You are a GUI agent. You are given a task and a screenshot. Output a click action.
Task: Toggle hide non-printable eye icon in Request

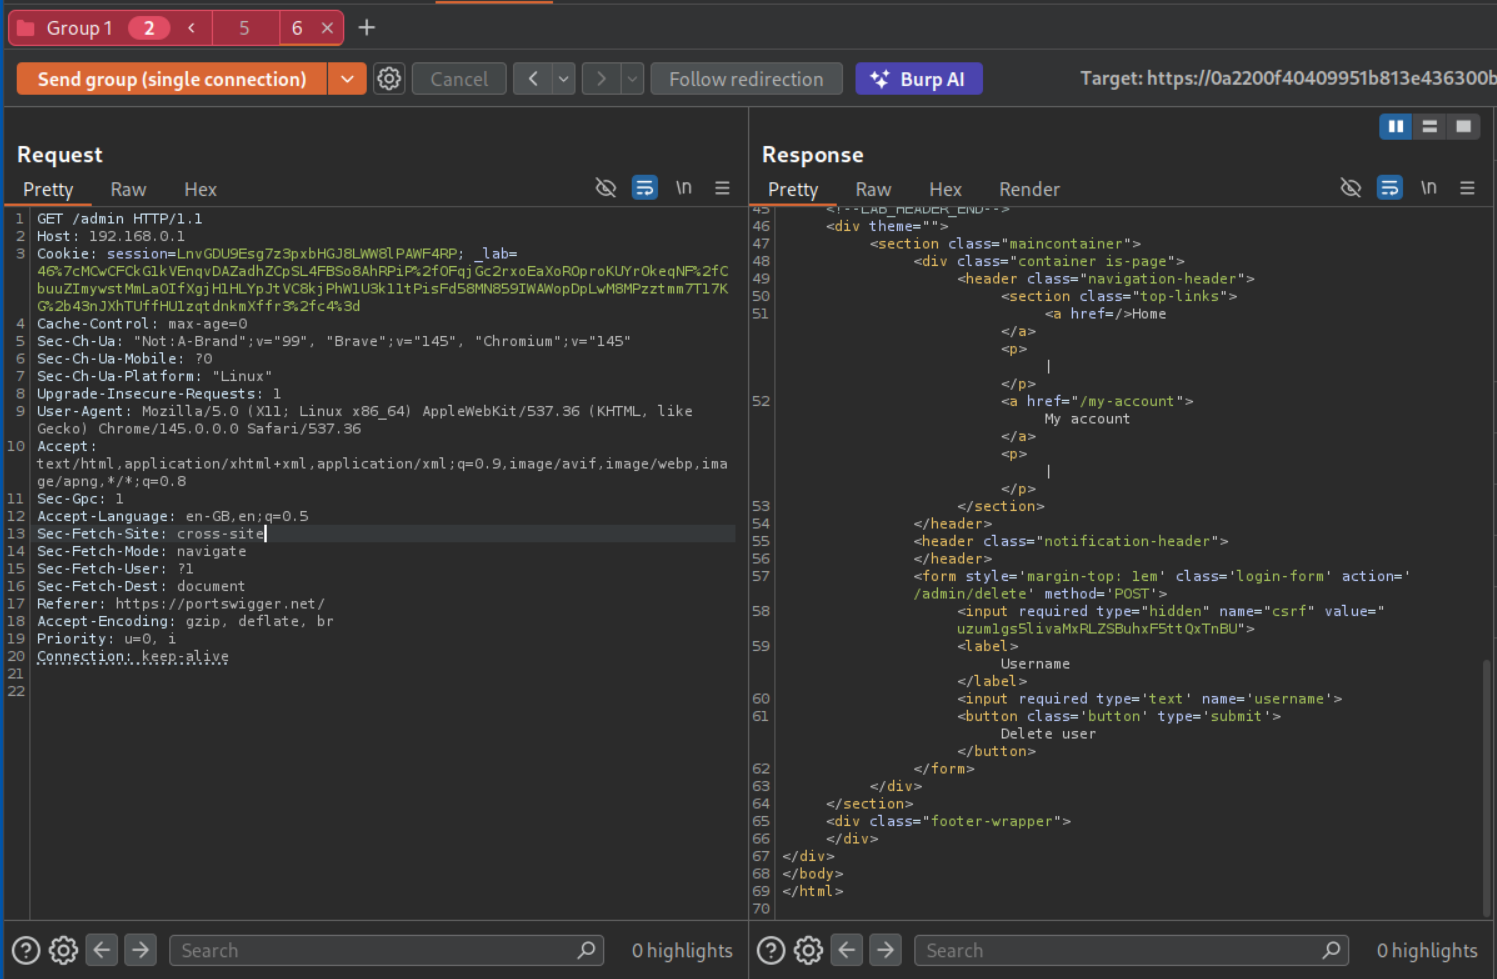(605, 188)
